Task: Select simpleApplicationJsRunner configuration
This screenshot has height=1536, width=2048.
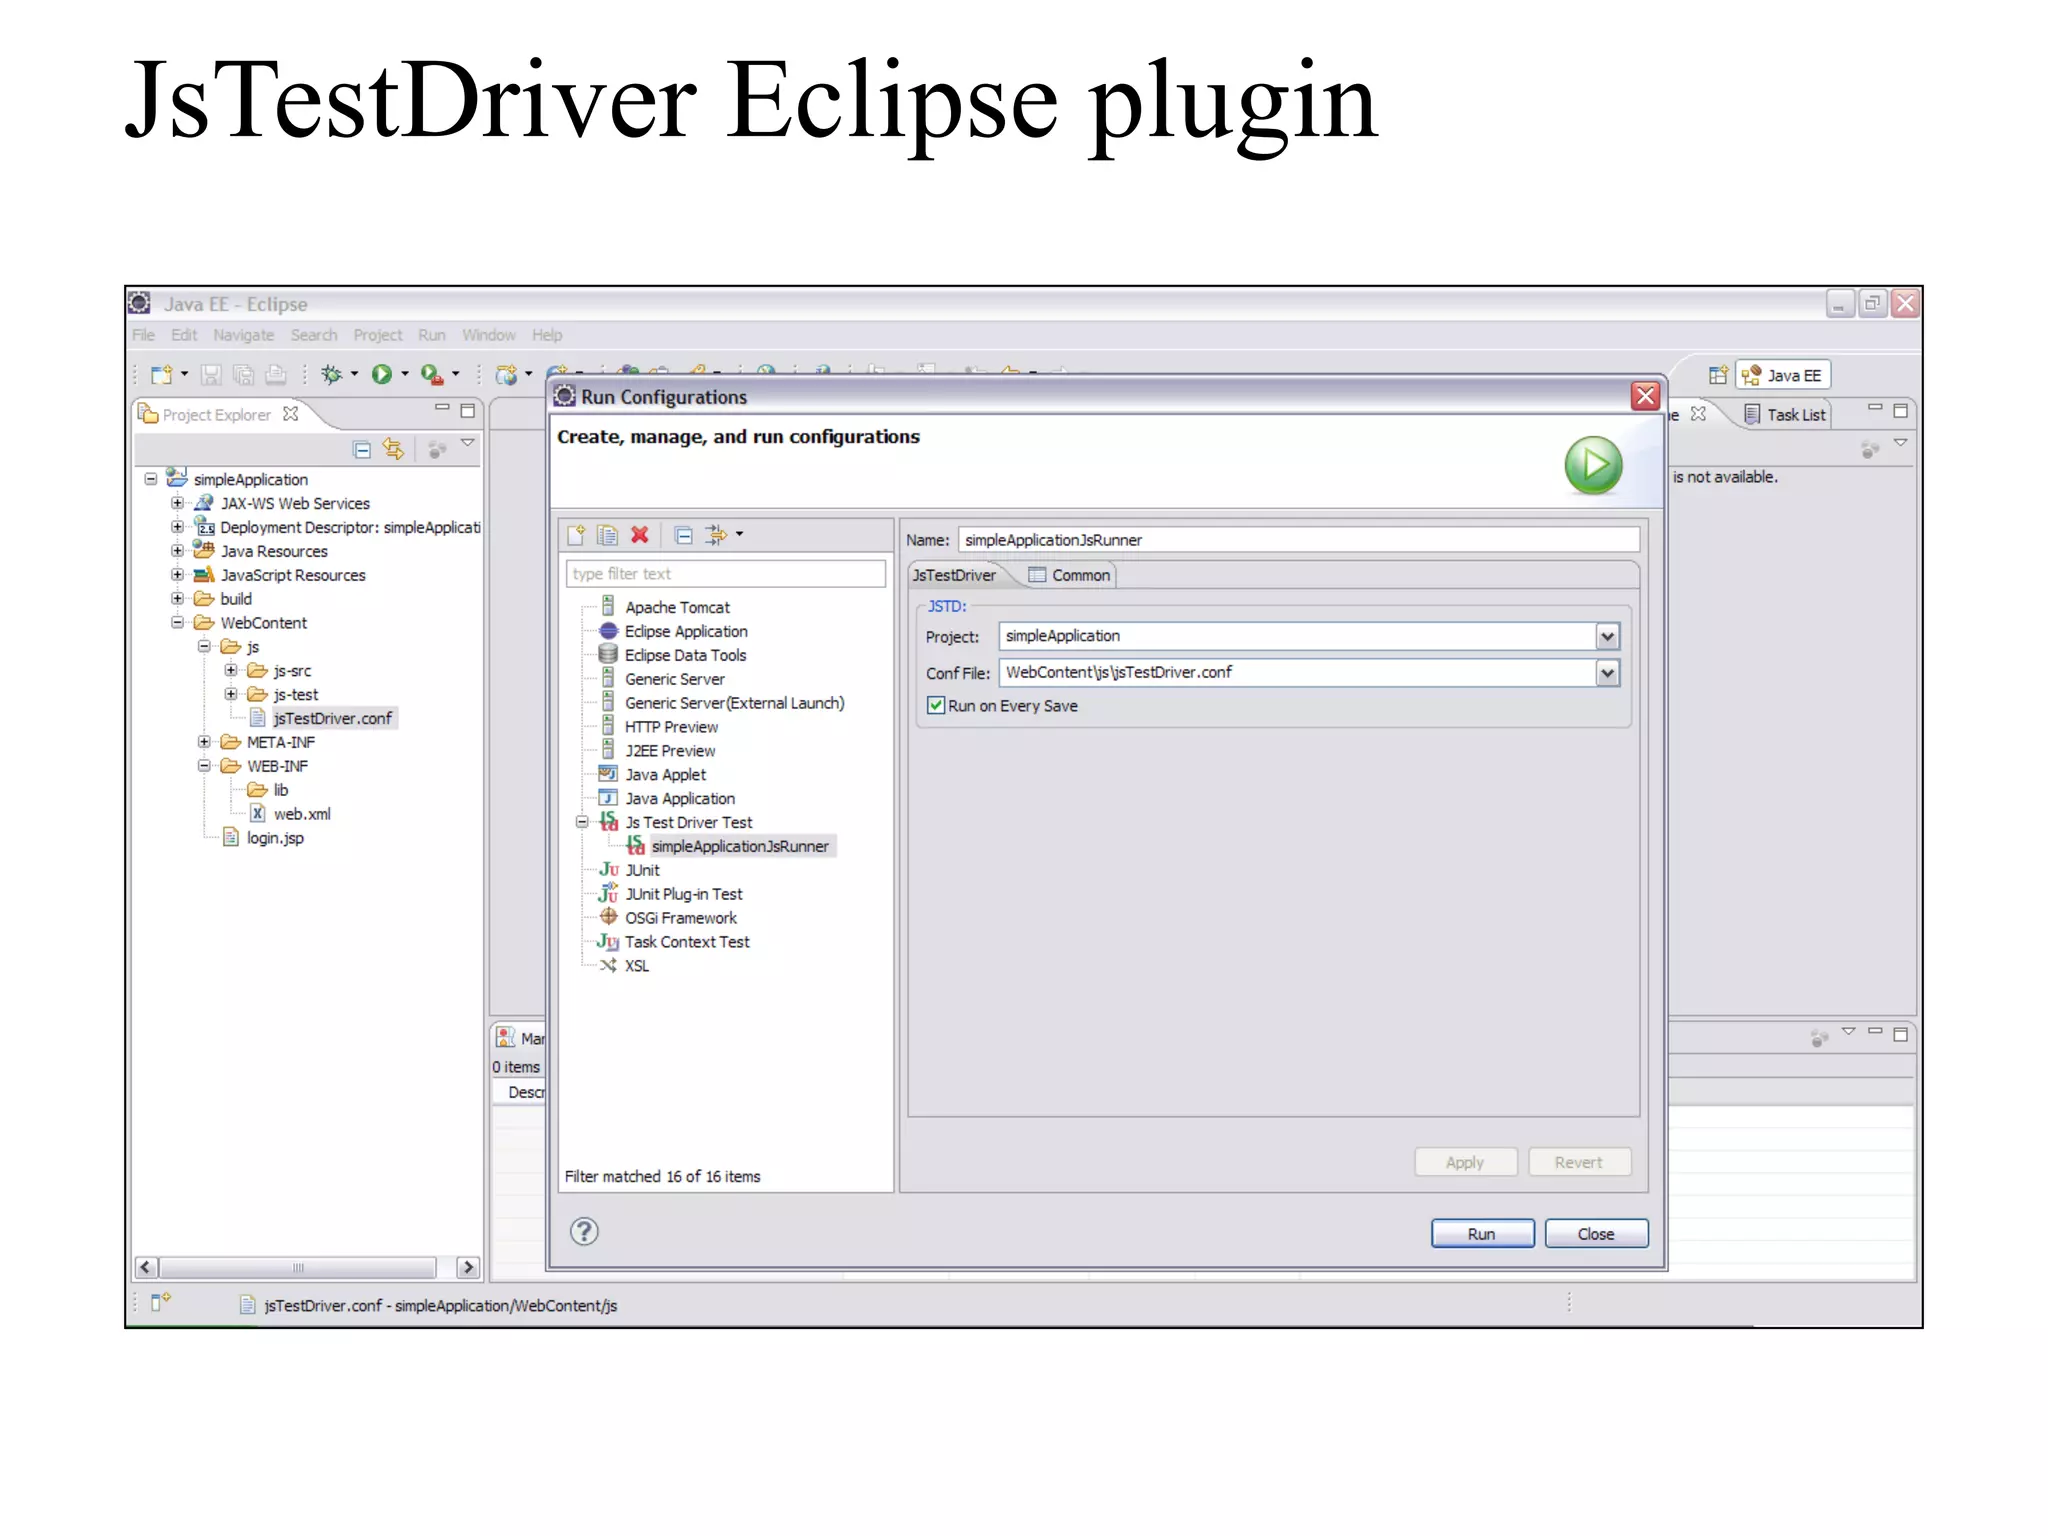Action: 739,846
